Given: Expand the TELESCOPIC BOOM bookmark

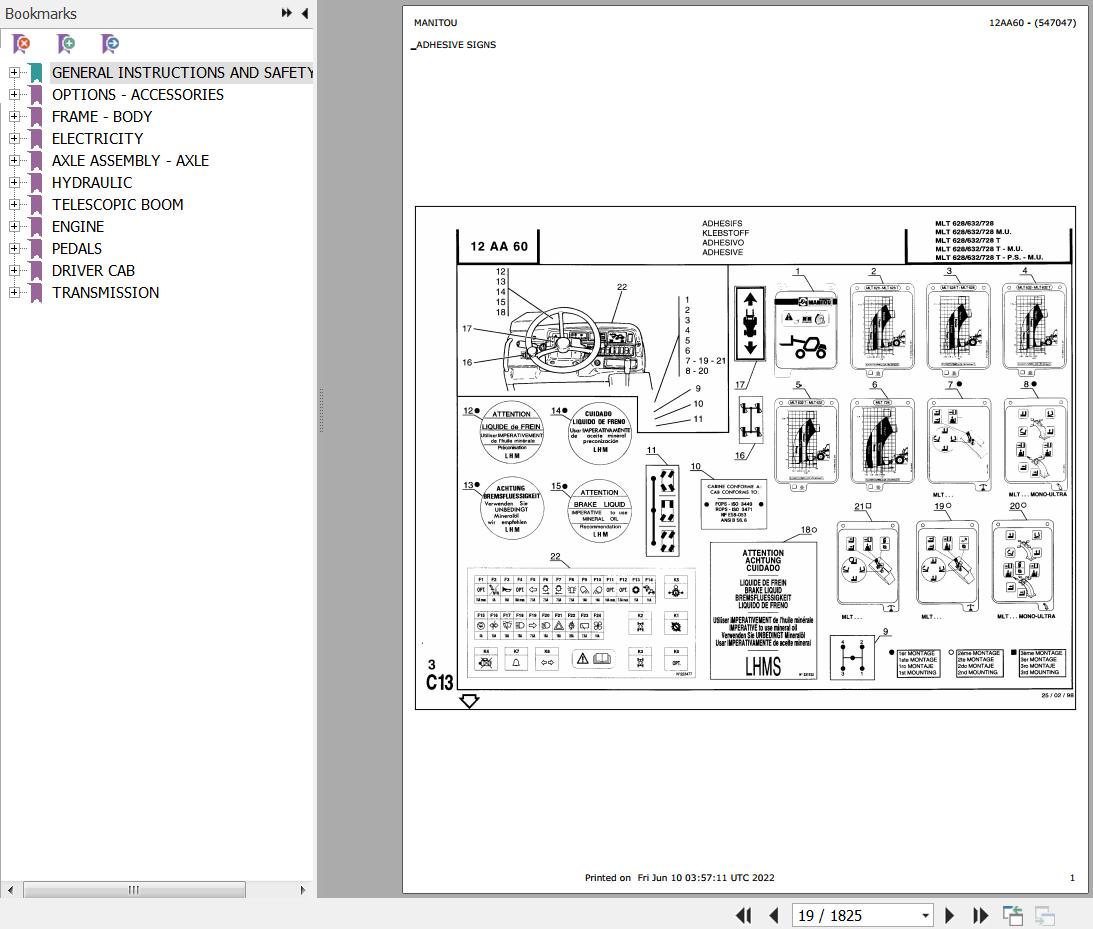Looking at the screenshot, I should [x=14, y=204].
